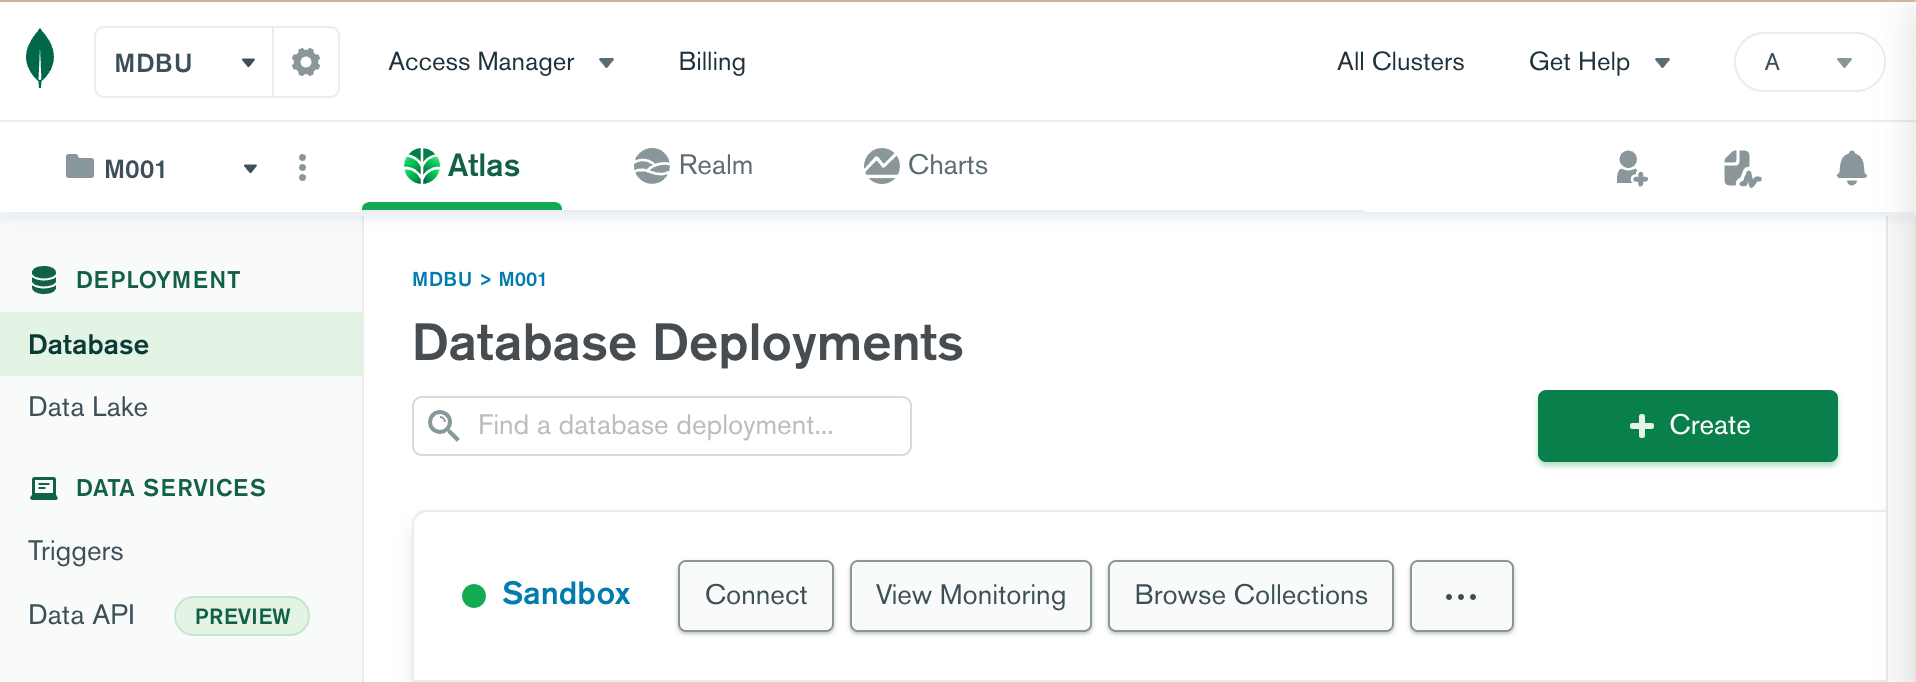Expand the M001 project dropdown

coord(250,168)
